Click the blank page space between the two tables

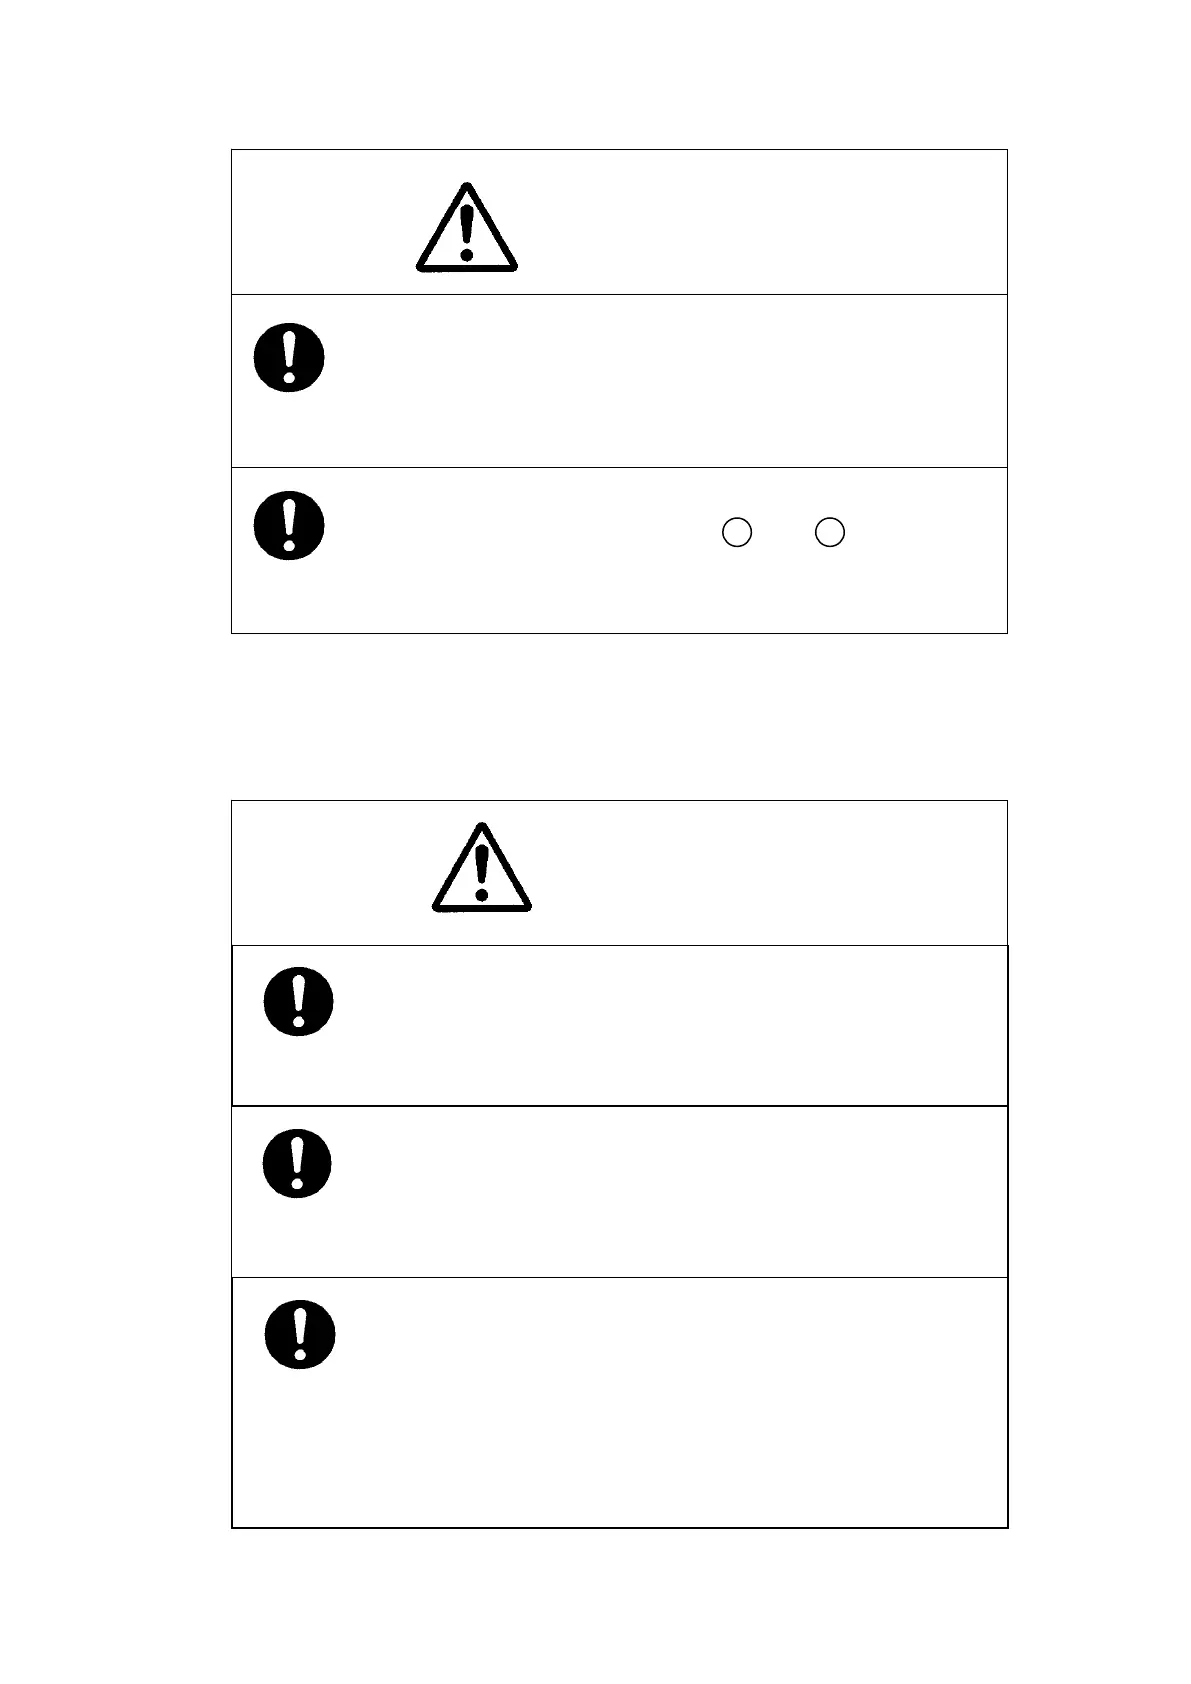619,716
